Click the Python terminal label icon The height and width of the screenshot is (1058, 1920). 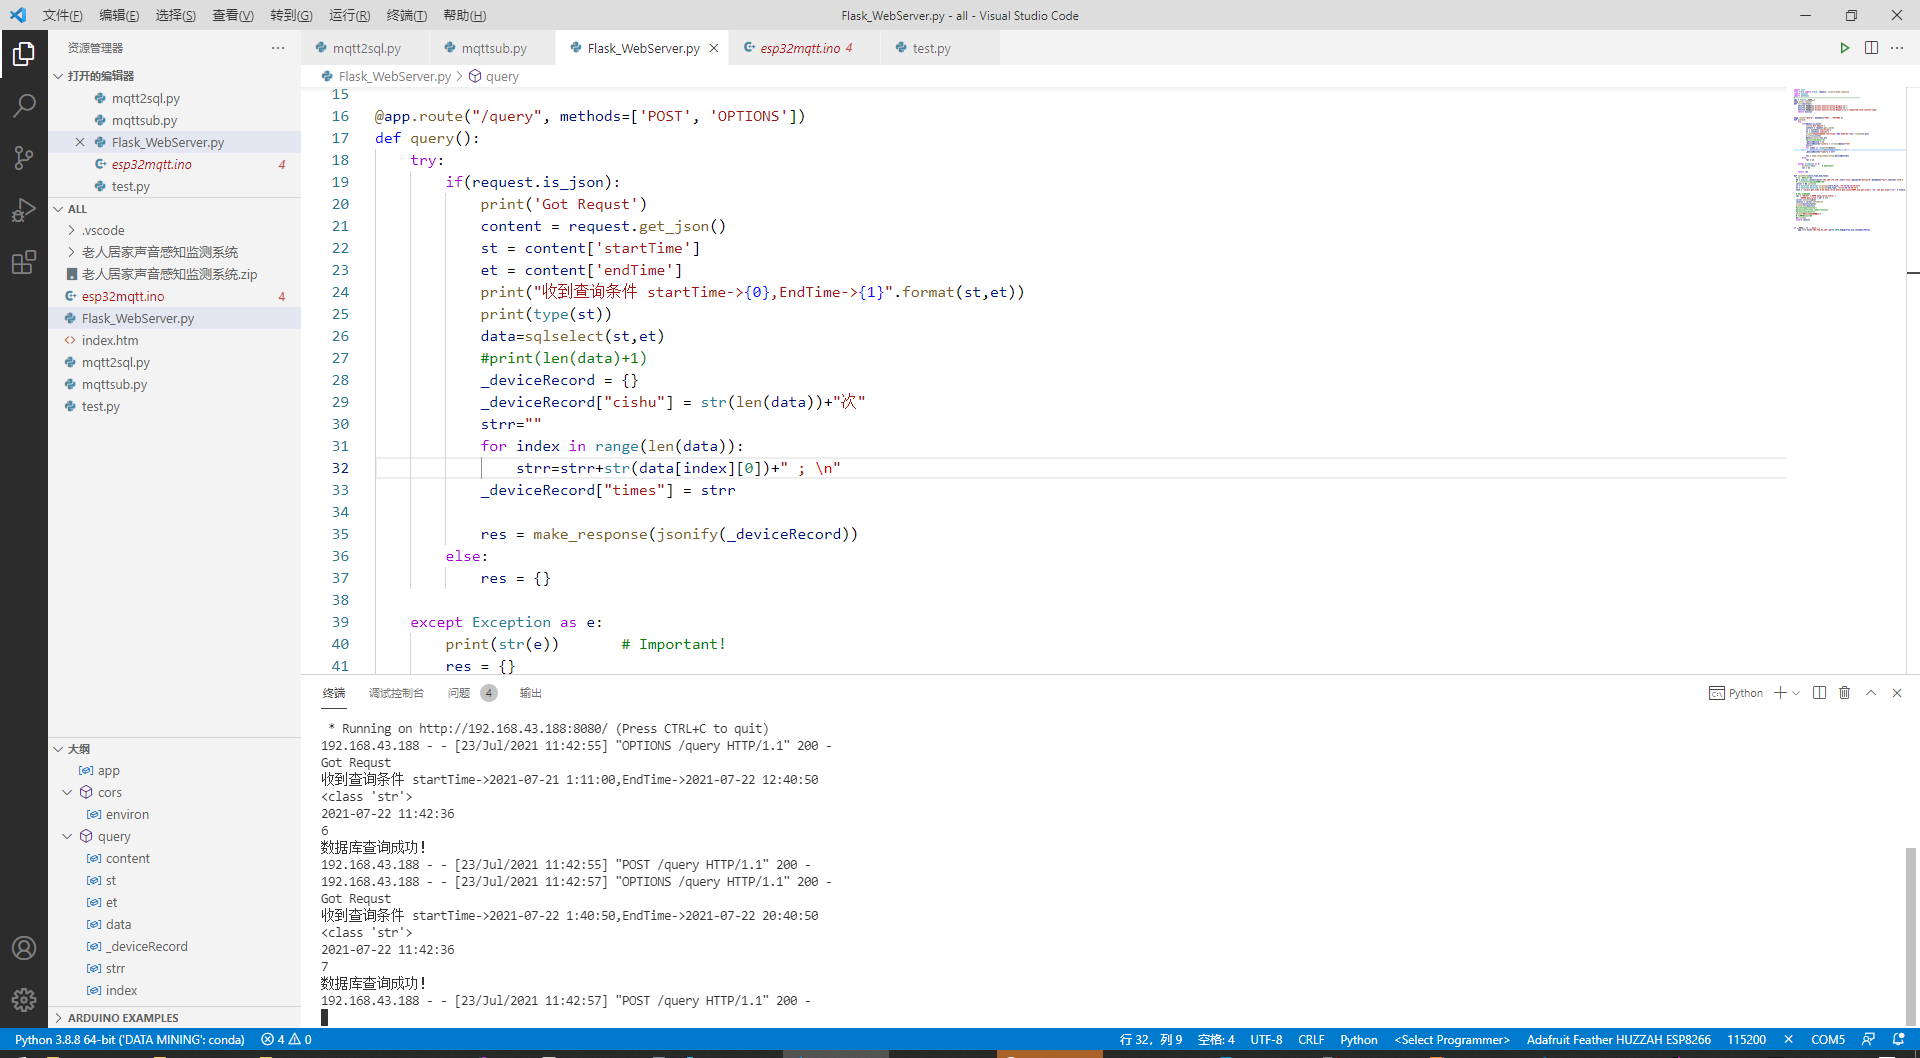[1736, 693]
